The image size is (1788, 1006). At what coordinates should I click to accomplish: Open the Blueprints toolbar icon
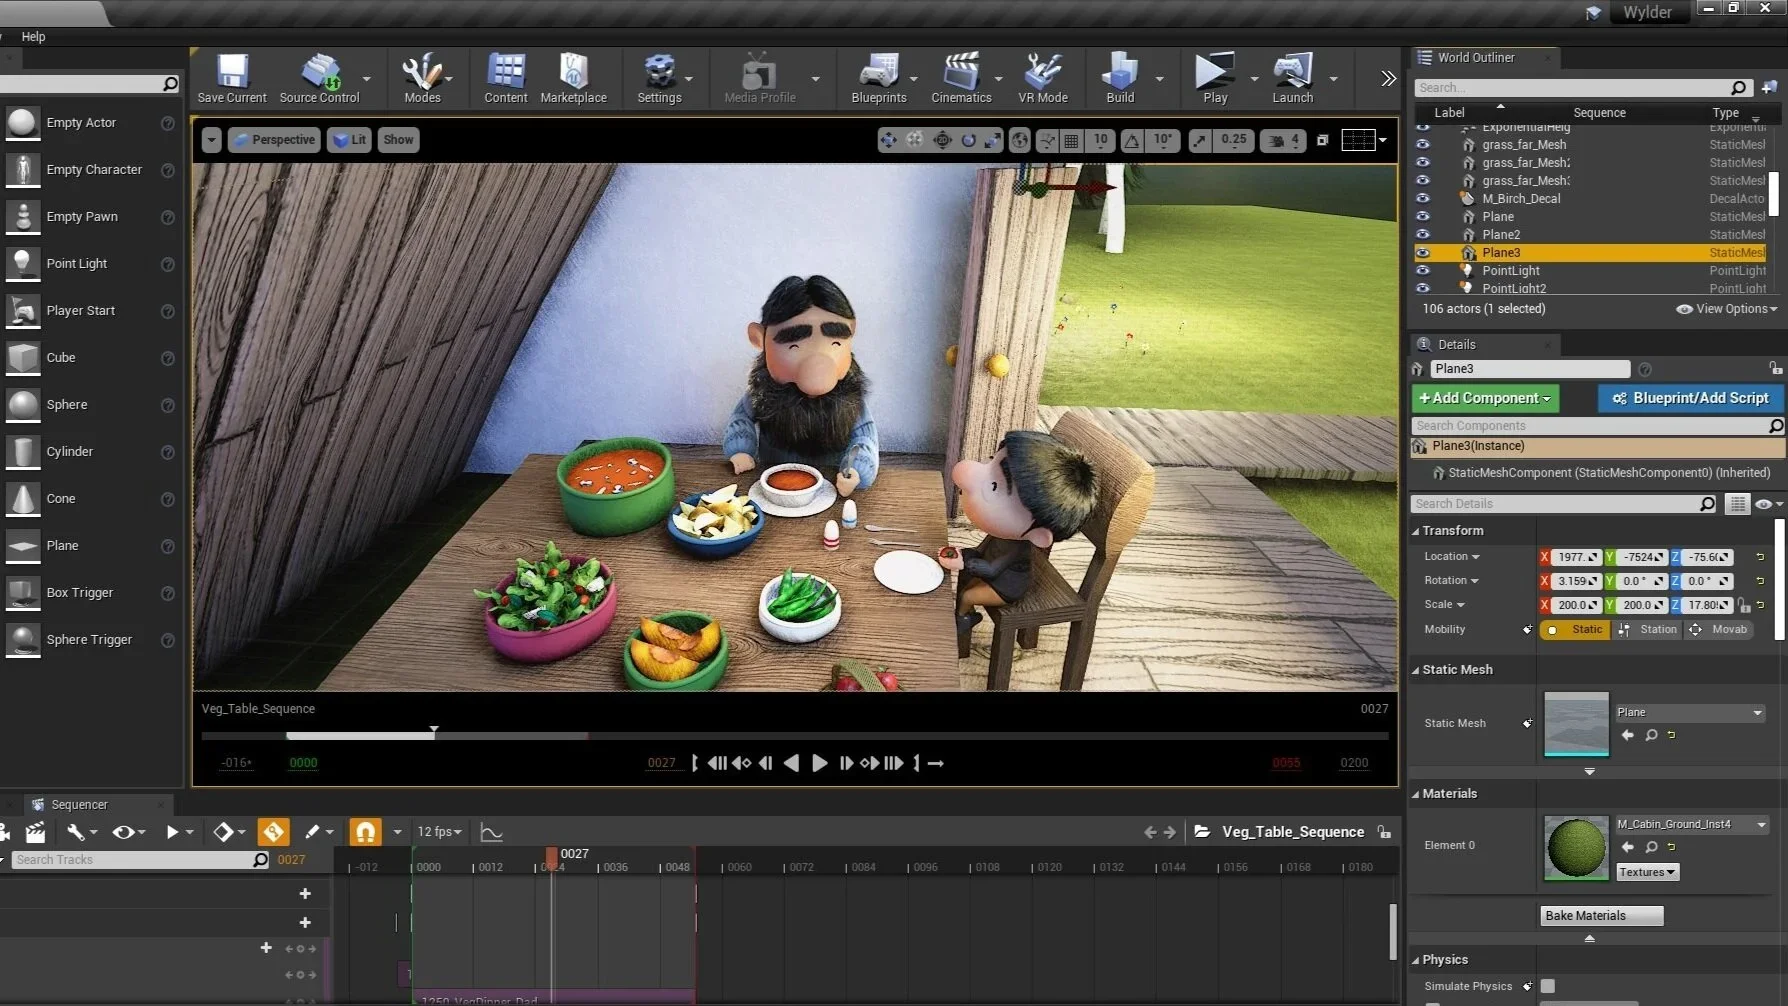[879, 78]
